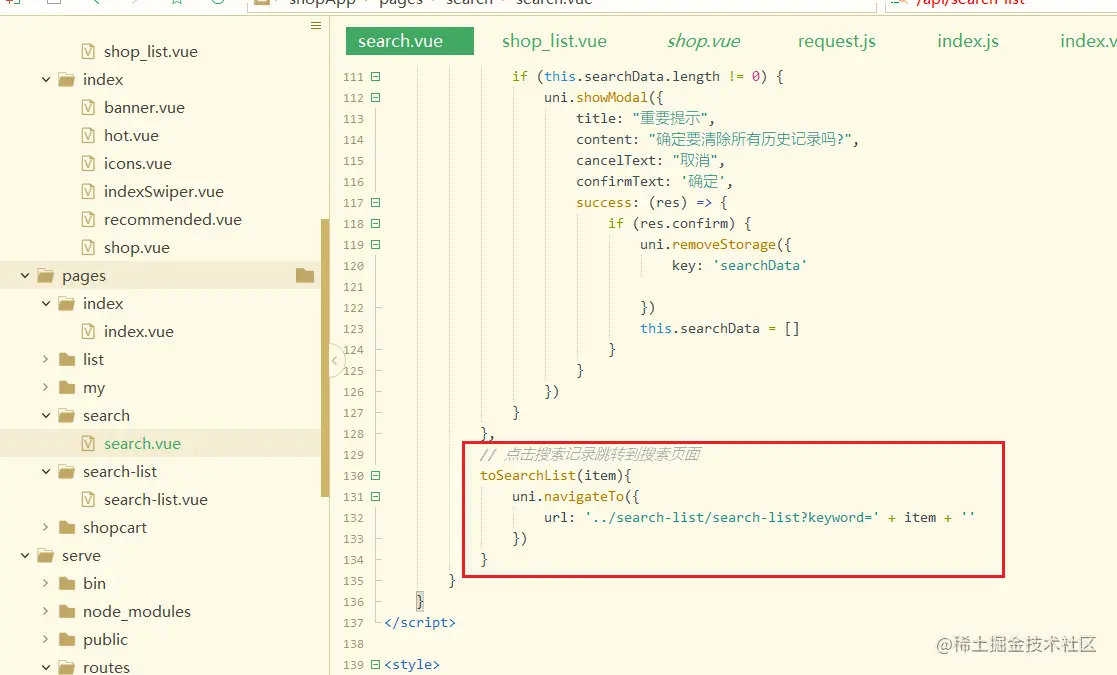
Task: Click the file icon beside banner.vue
Action: click(x=88, y=108)
